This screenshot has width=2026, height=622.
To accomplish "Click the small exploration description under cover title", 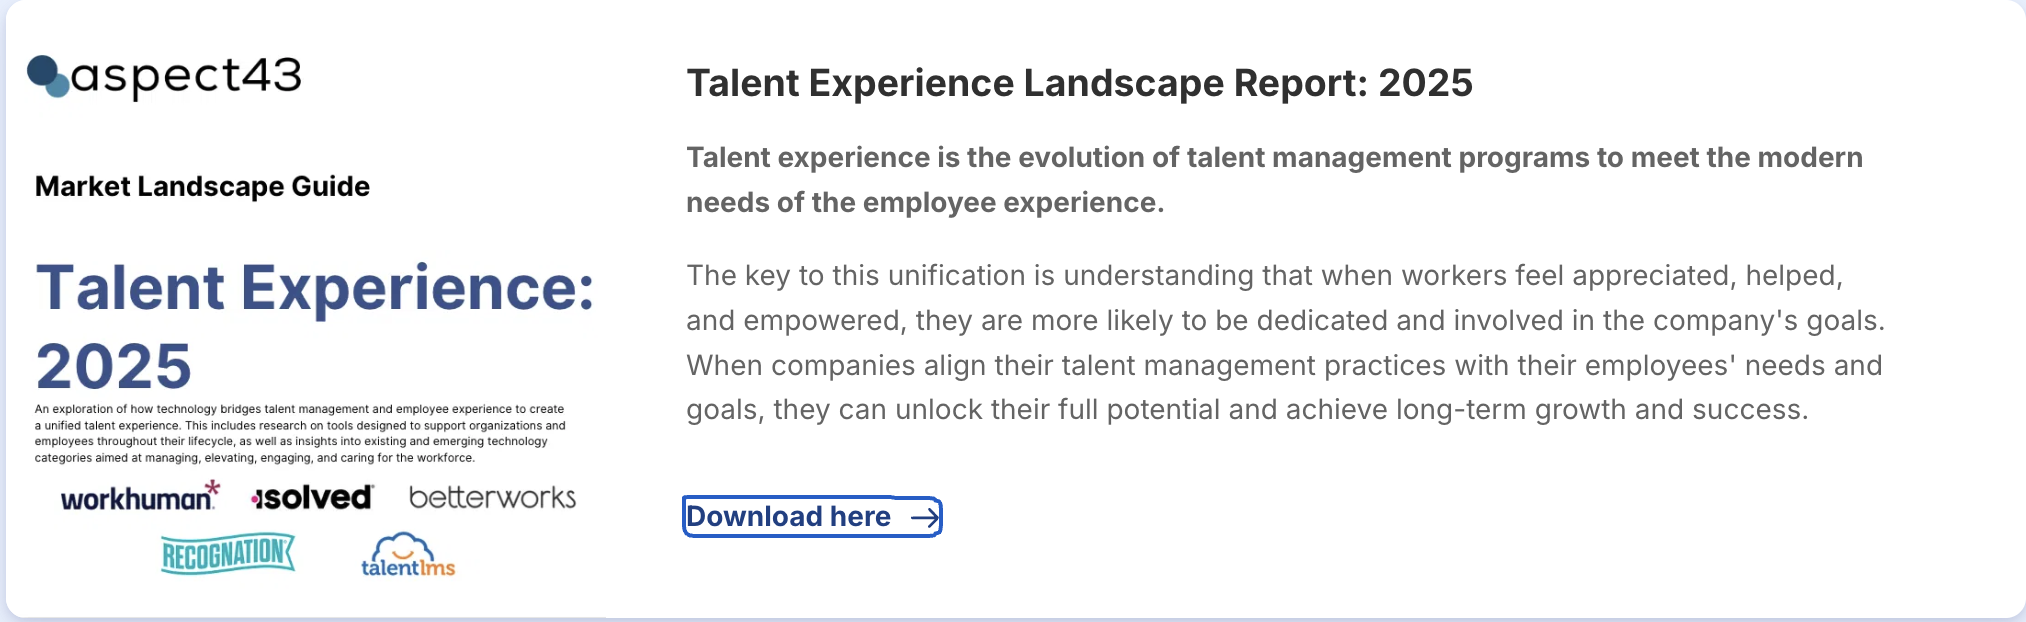I will (300, 433).
